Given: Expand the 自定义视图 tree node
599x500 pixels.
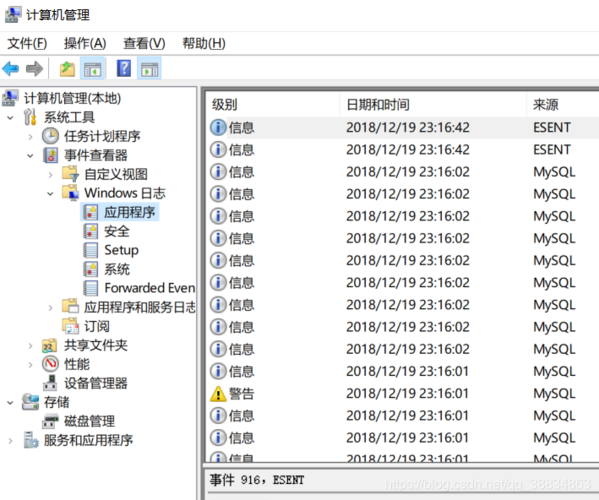Looking at the screenshot, I should [50, 175].
